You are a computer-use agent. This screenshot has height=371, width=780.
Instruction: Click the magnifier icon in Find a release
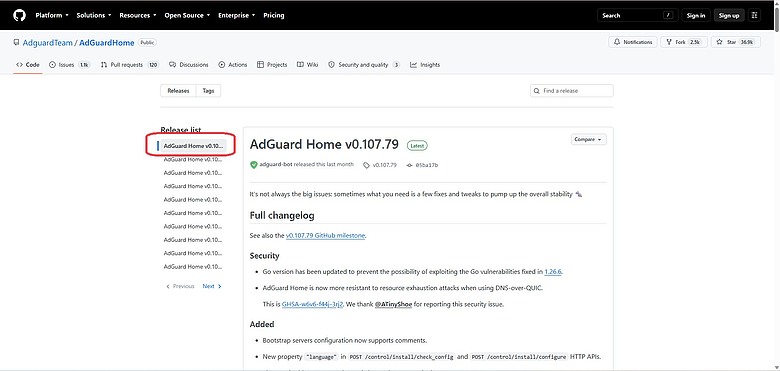(x=537, y=91)
